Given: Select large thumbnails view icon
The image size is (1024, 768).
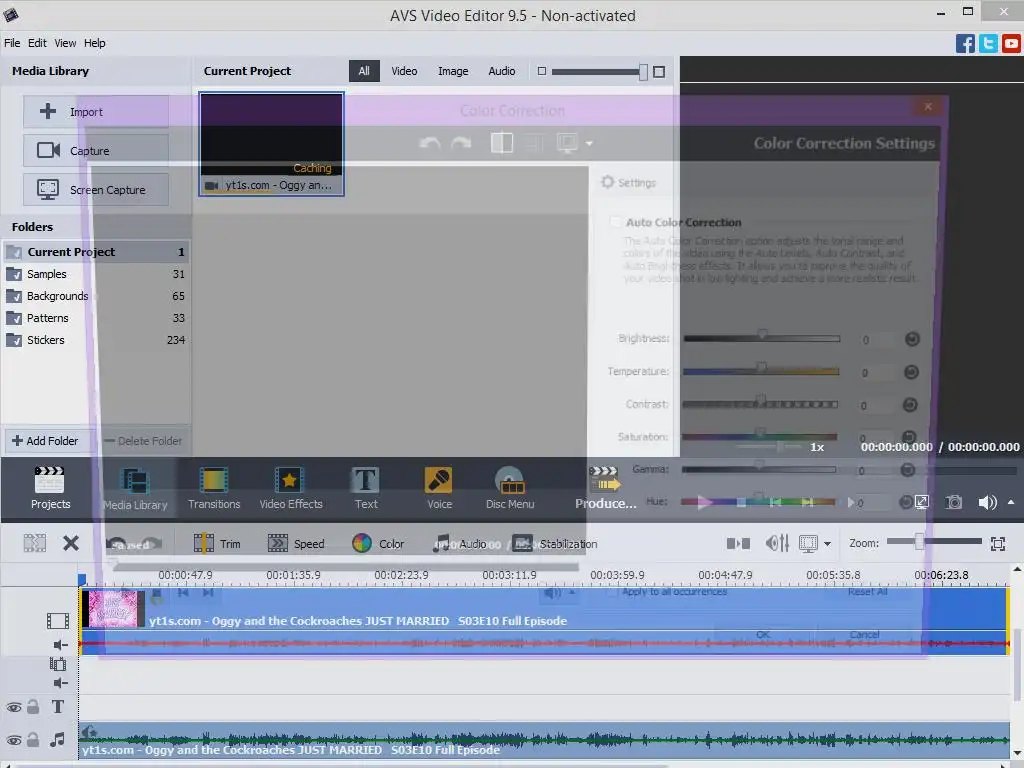Looking at the screenshot, I should coord(659,71).
